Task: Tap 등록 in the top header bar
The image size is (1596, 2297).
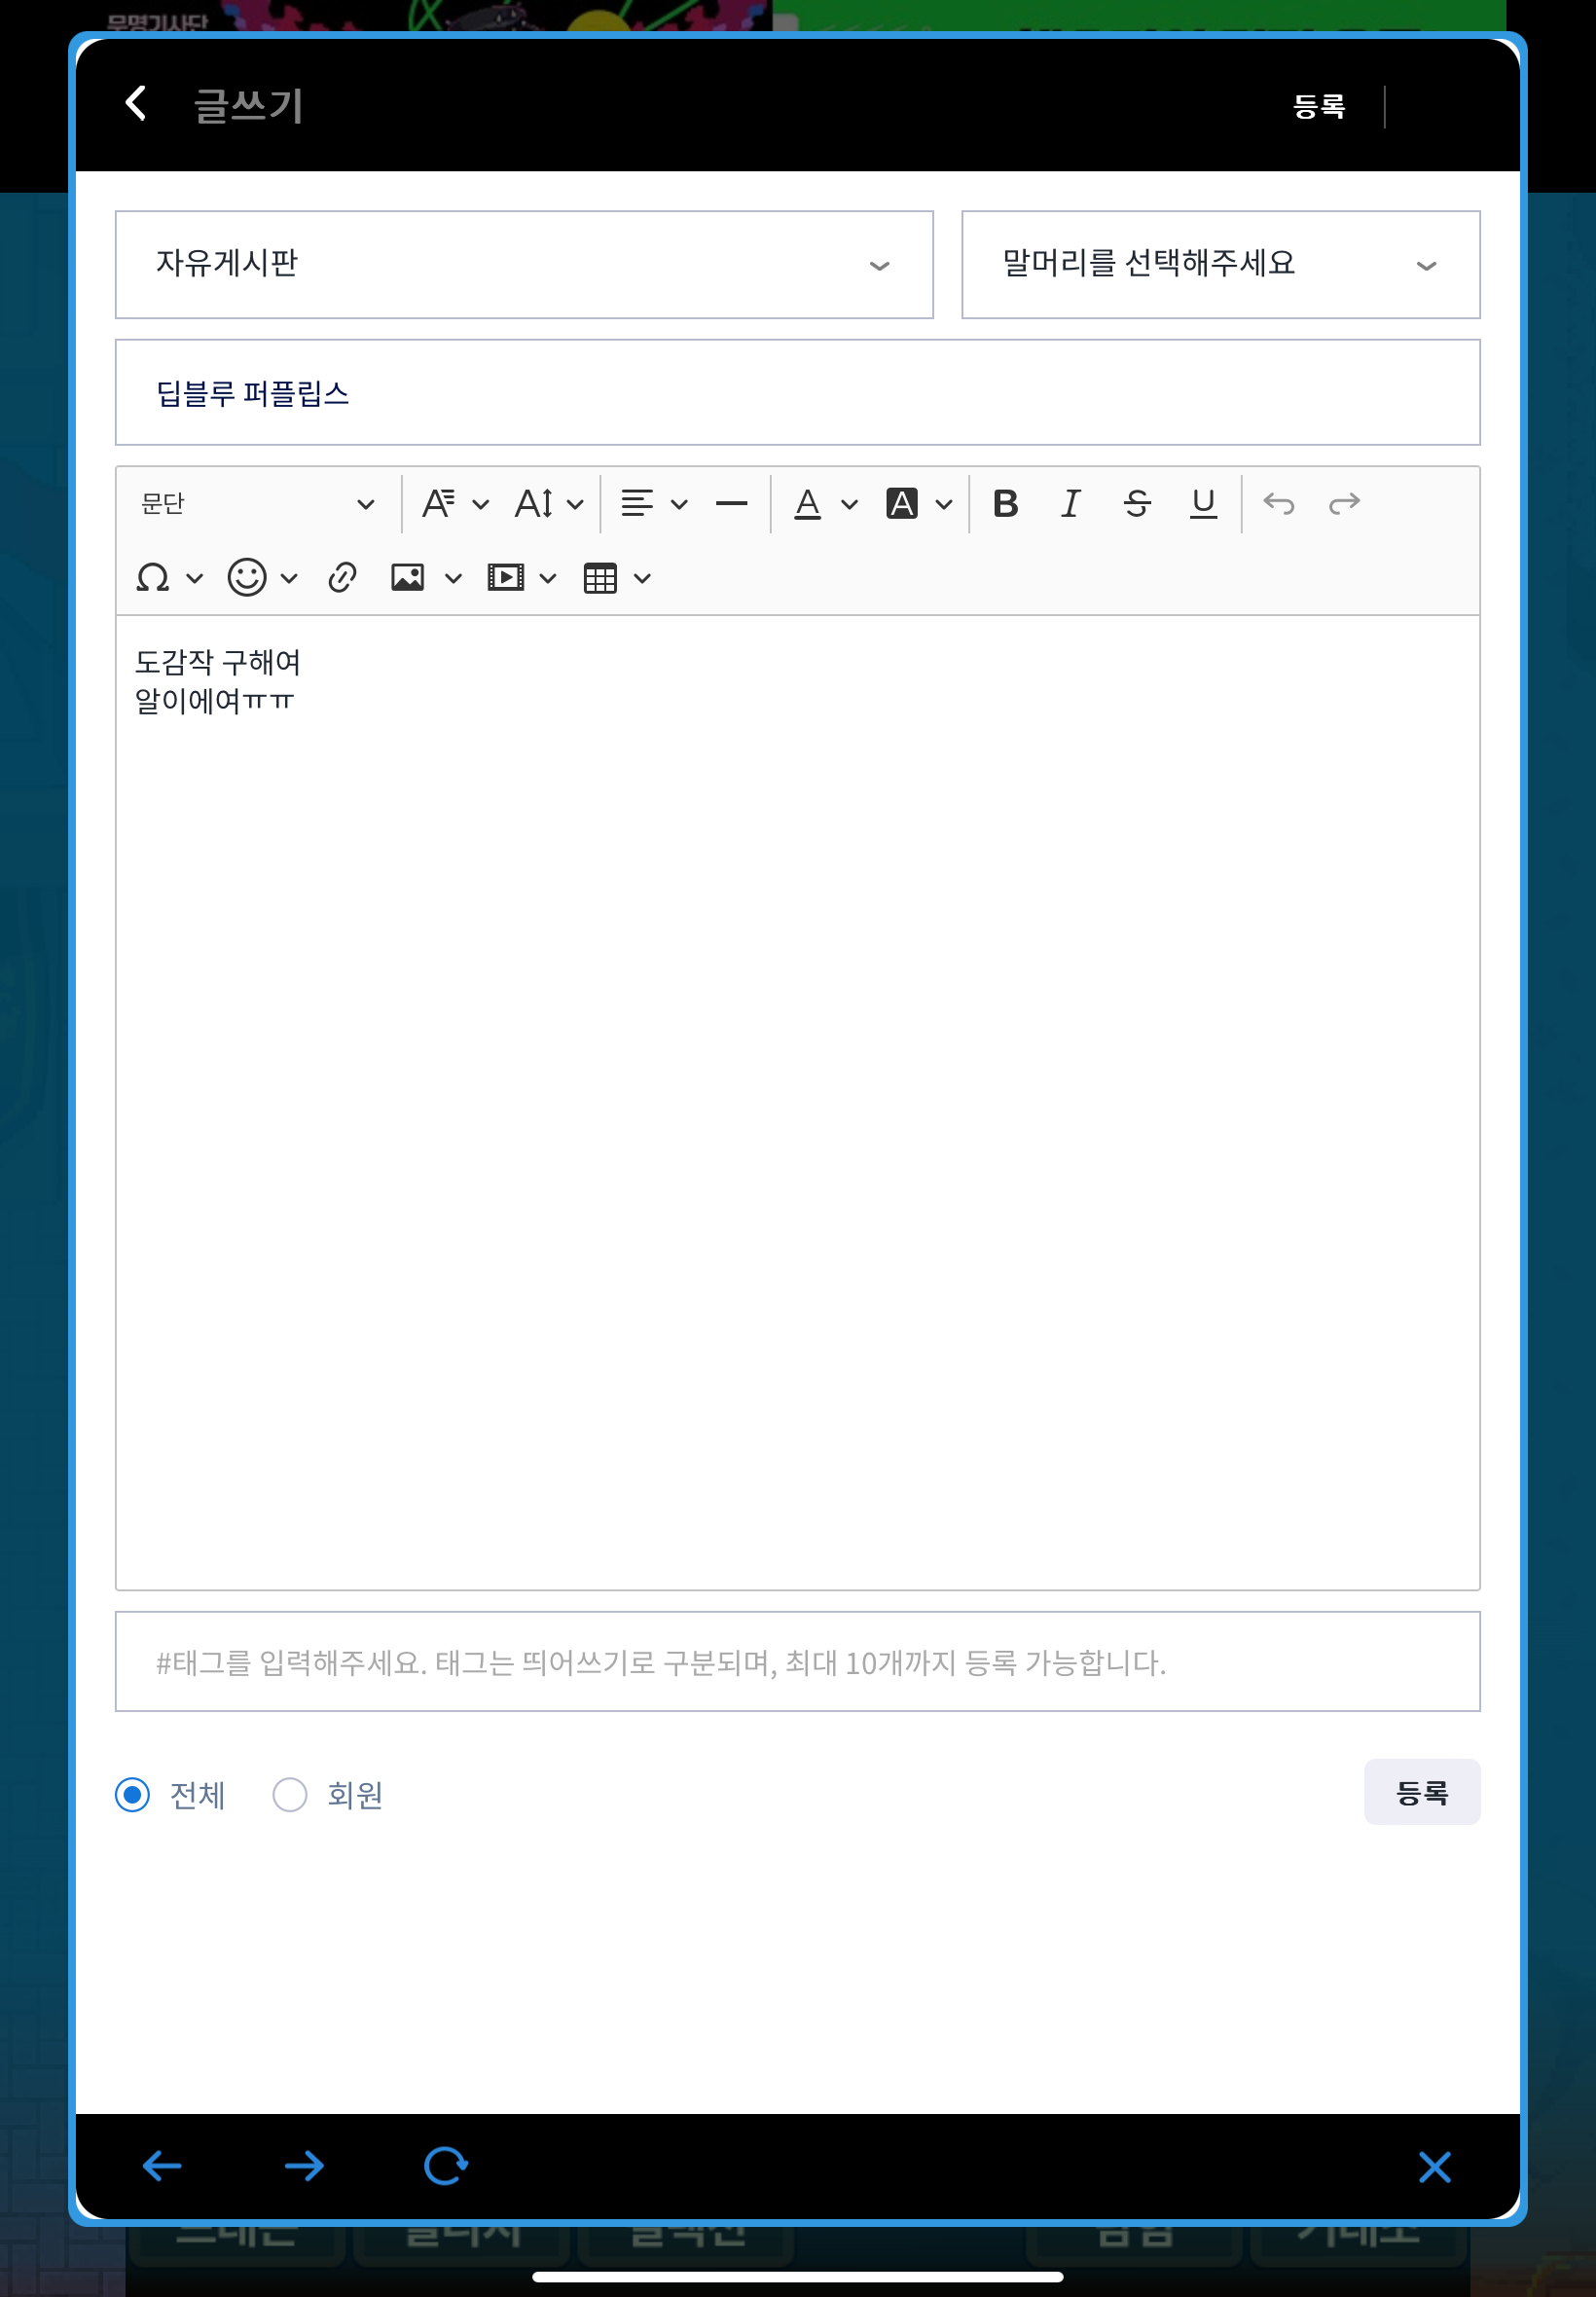Action: click(1318, 106)
